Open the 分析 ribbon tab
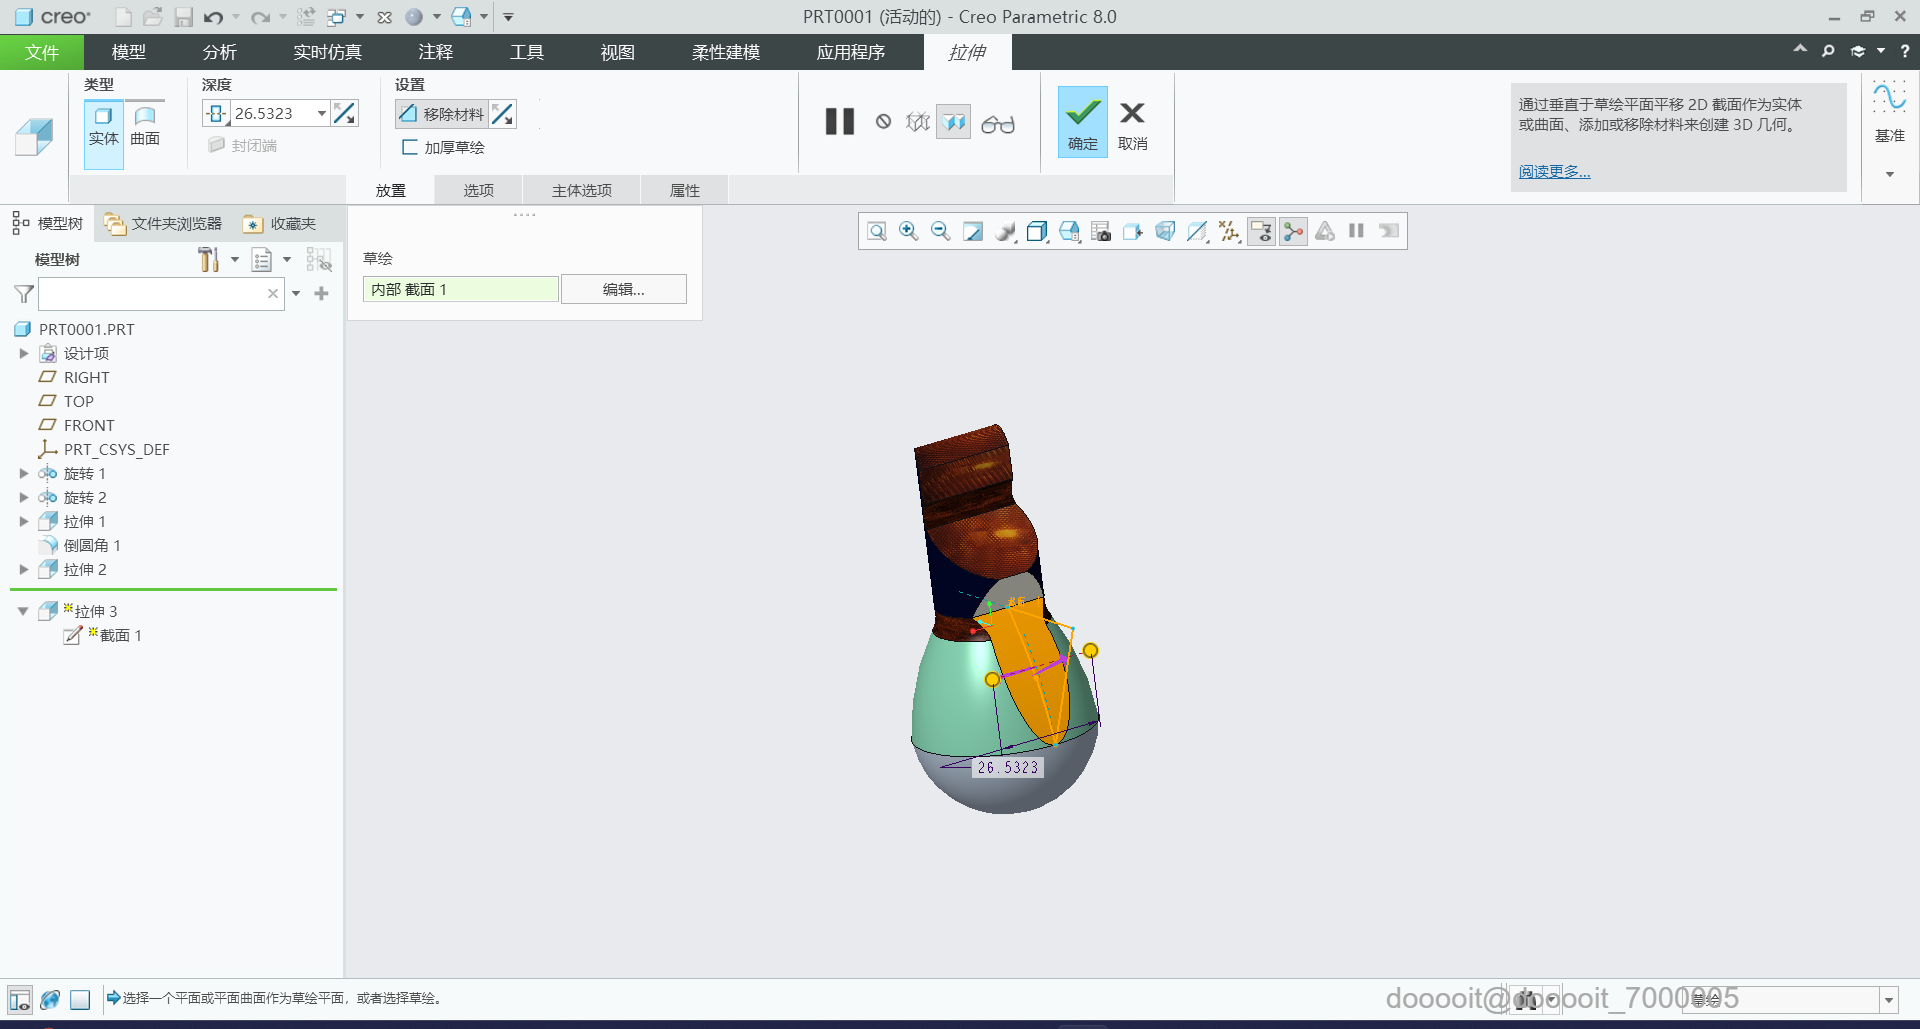Image resolution: width=1920 pixels, height=1029 pixels. click(x=219, y=52)
